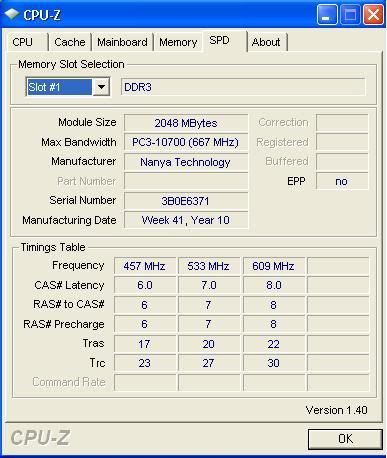Click the Memory Slot Selection group label
This screenshot has width=387, height=458.
click(71, 64)
